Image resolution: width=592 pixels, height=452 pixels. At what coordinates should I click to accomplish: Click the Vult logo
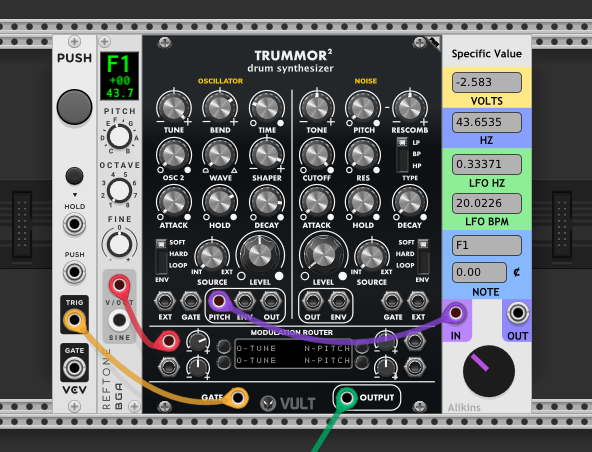coord(288,404)
